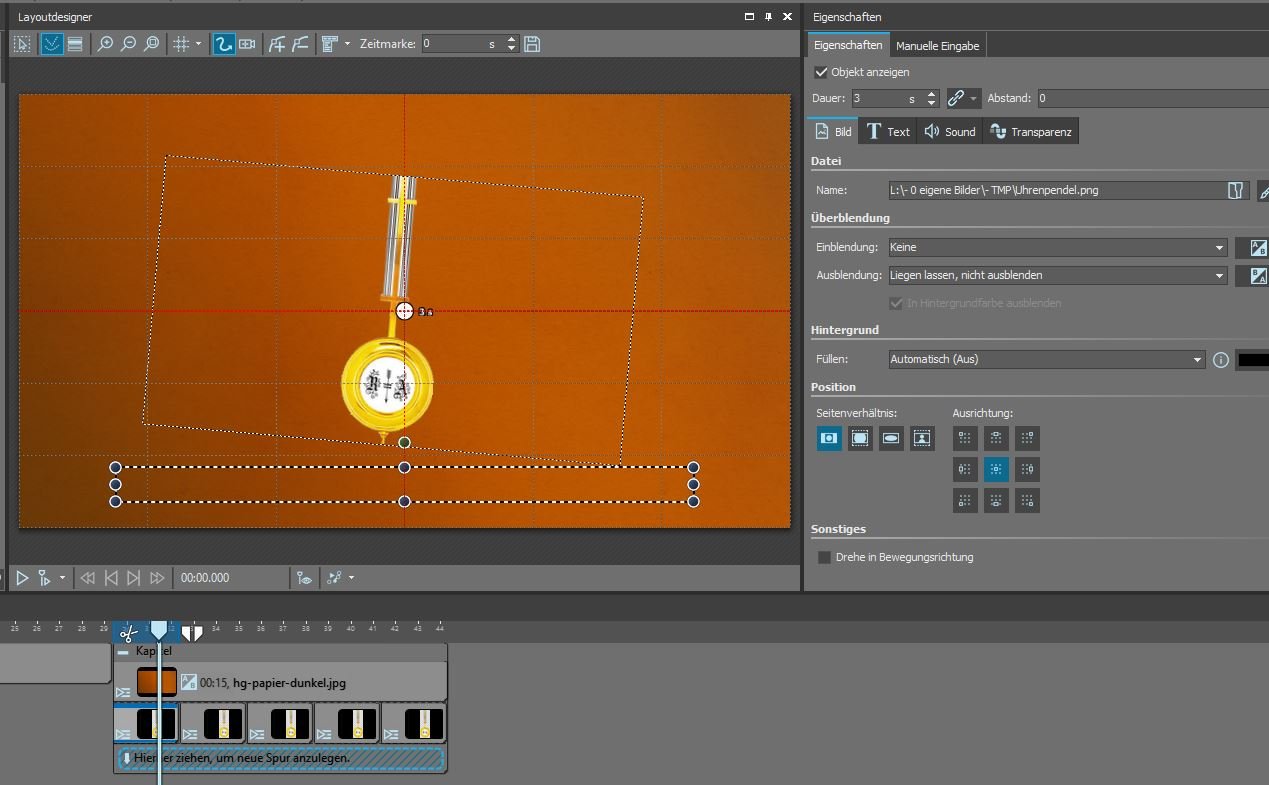Expand the Füllen 'Automatisch (Aus)' dropdown
Image resolution: width=1269 pixels, height=785 pixels.
(x=1046, y=359)
